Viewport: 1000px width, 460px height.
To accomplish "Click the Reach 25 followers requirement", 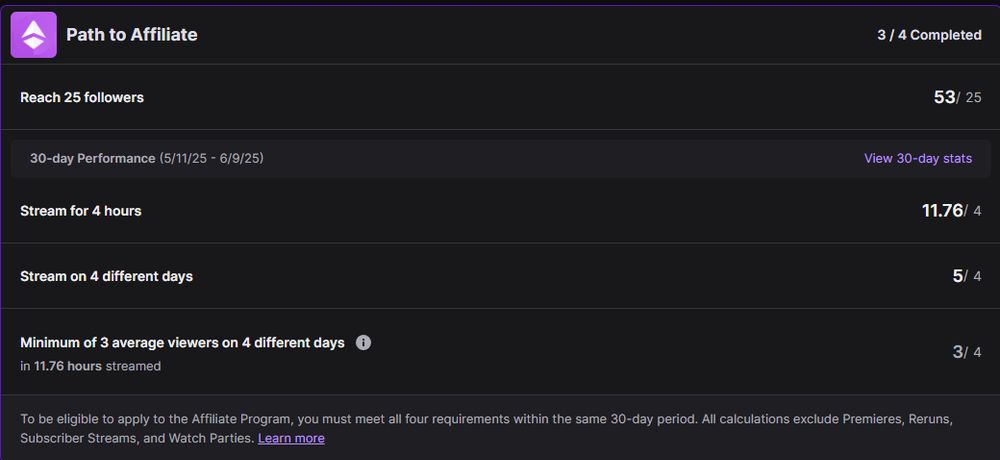I will [82, 97].
